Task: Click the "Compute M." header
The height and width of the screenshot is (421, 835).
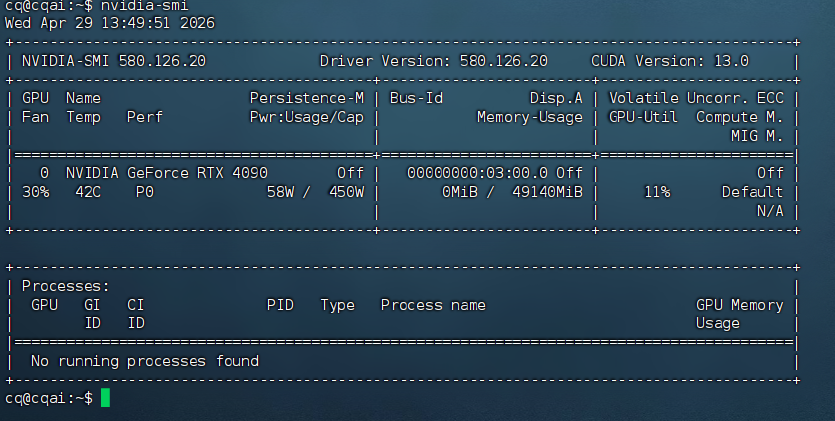Action: tap(740, 117)
